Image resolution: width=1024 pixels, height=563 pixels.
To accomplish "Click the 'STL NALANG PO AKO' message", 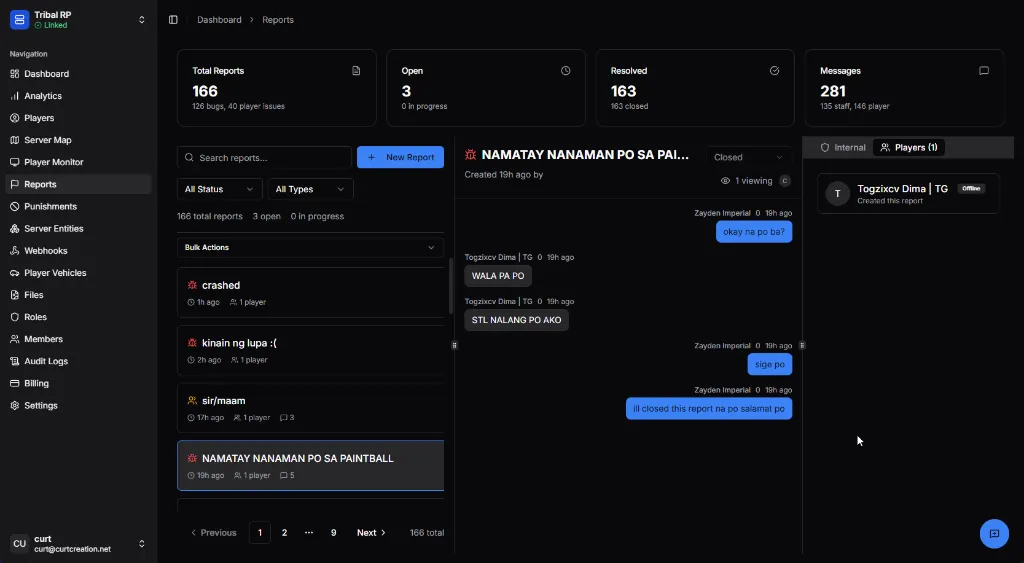I will click(517, 320).
